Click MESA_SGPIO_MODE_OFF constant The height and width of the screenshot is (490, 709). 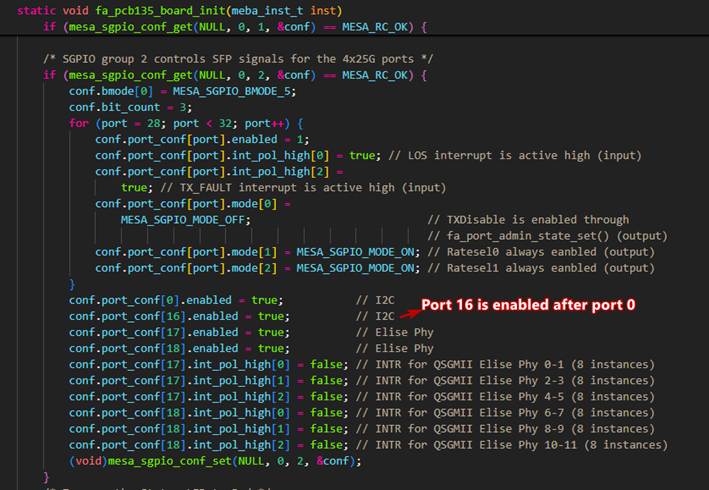pos(185,220)
